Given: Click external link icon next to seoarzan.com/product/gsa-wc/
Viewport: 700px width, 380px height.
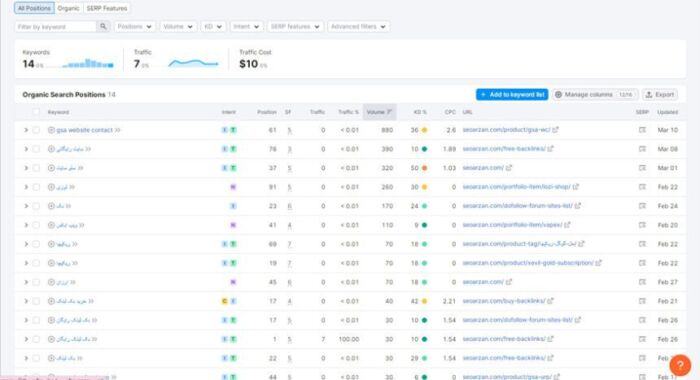Looking at the screenshot, I should [x=555, y=130].
